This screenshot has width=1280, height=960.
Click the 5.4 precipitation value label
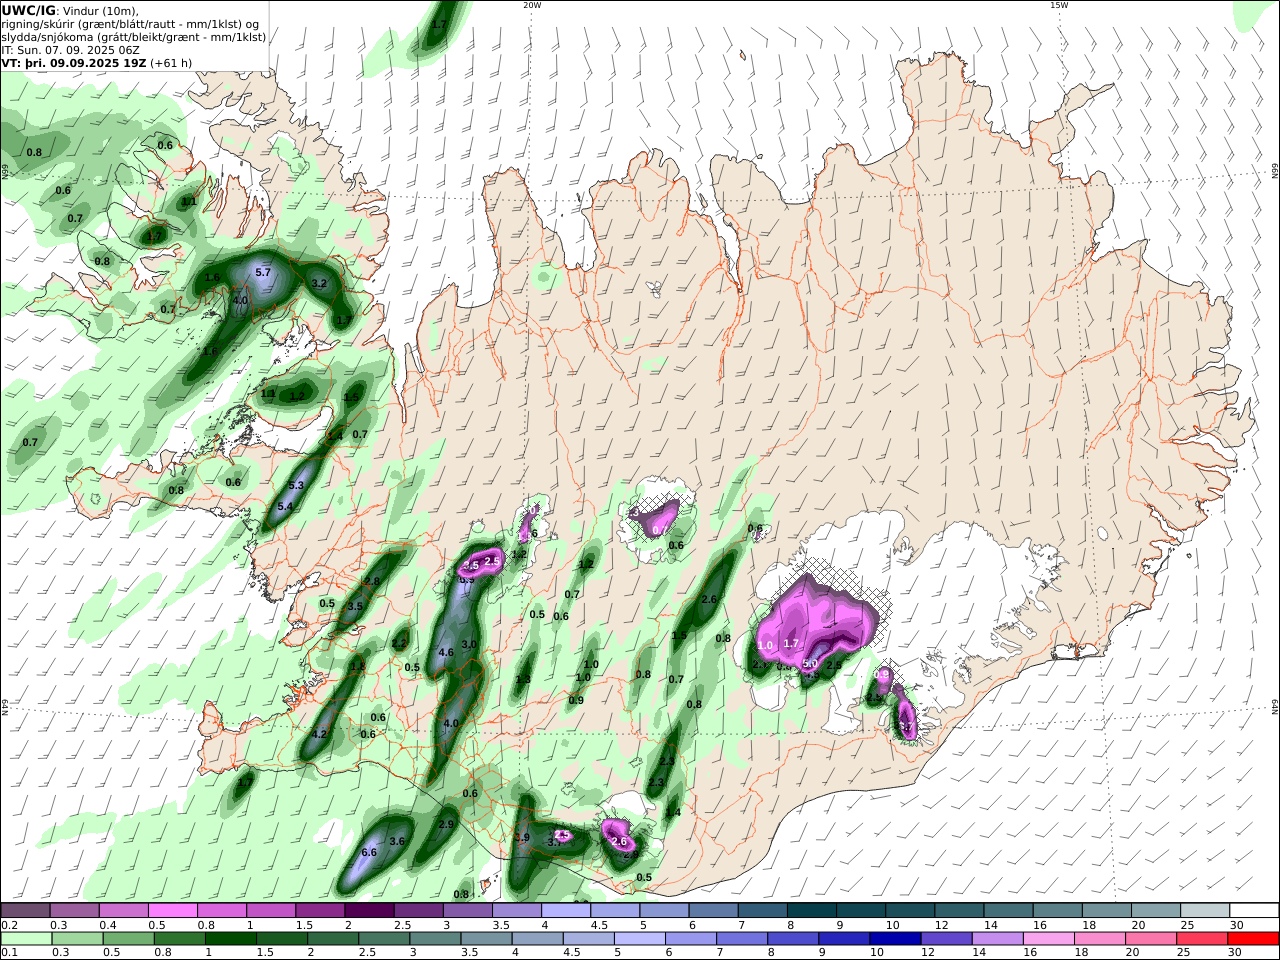point(285,507)
